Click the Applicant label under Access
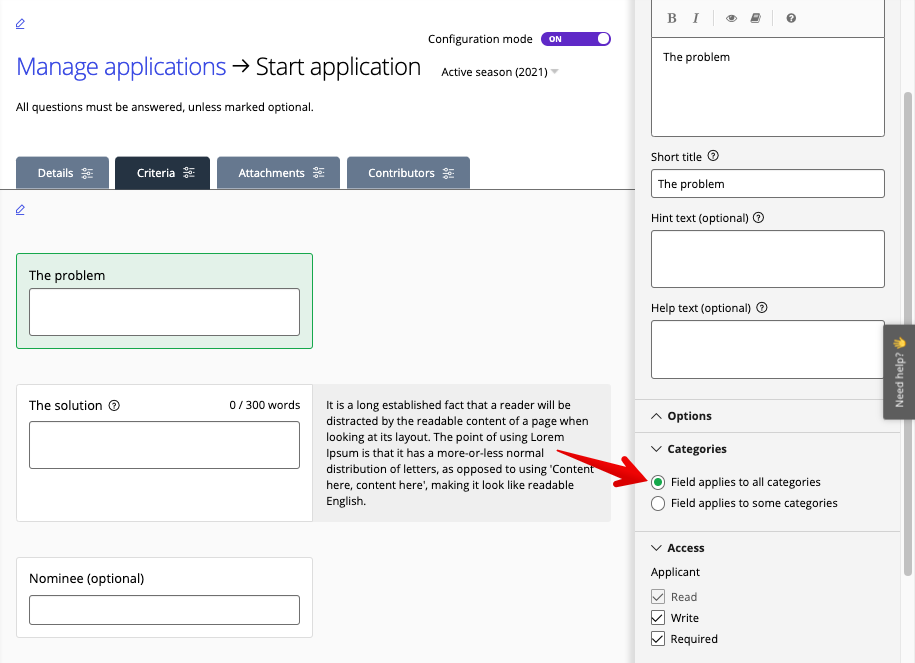915x663 pixels. [x=675, y=572]
